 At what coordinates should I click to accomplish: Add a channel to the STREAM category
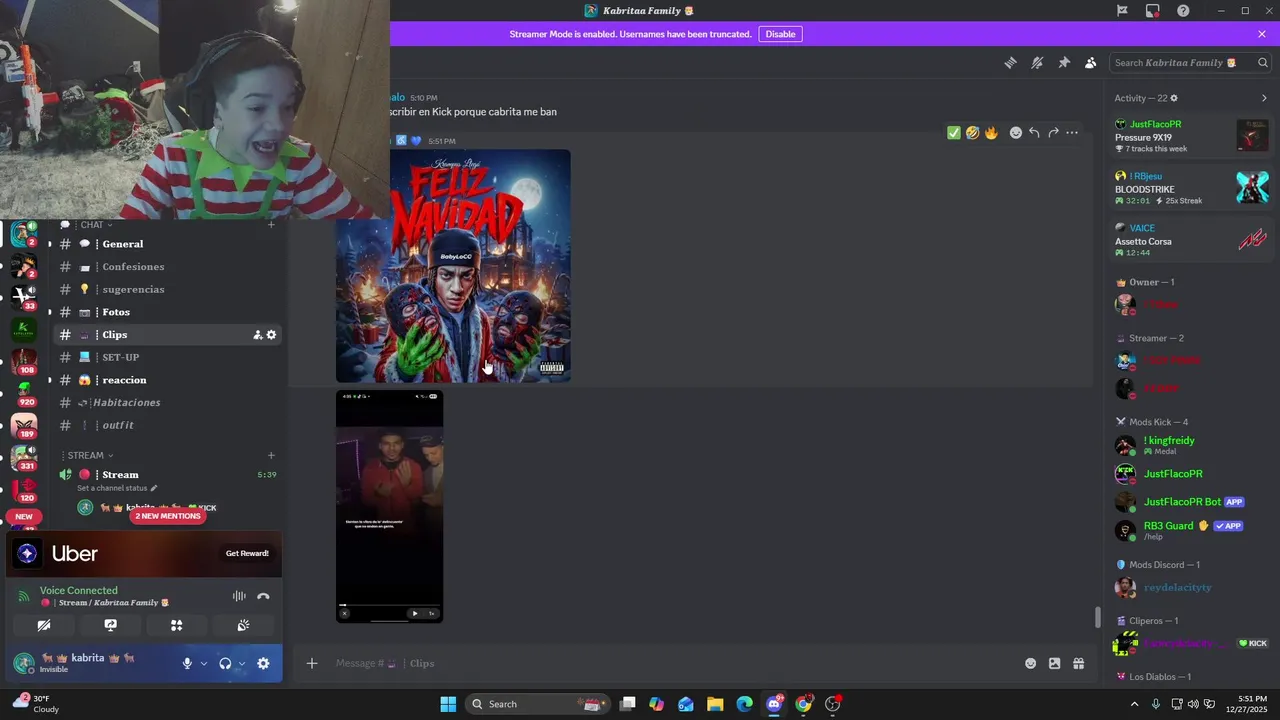271,455
